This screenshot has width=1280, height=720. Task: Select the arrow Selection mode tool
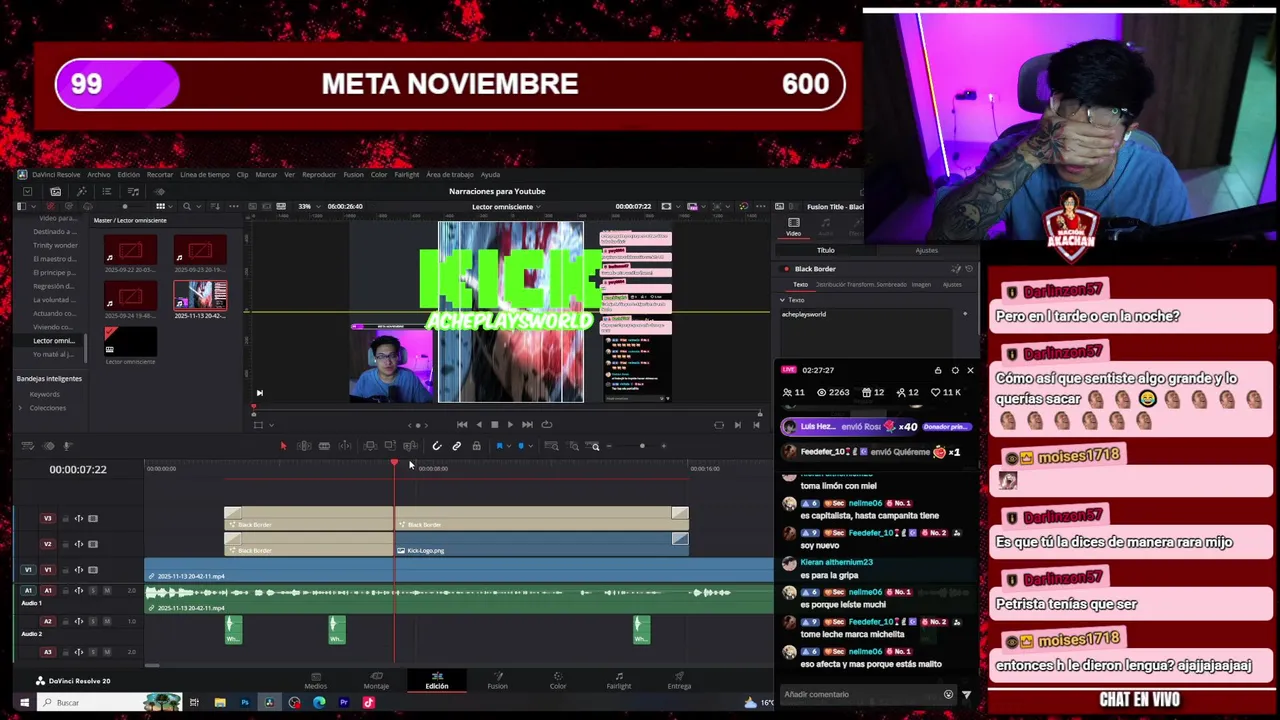point(283,446)
